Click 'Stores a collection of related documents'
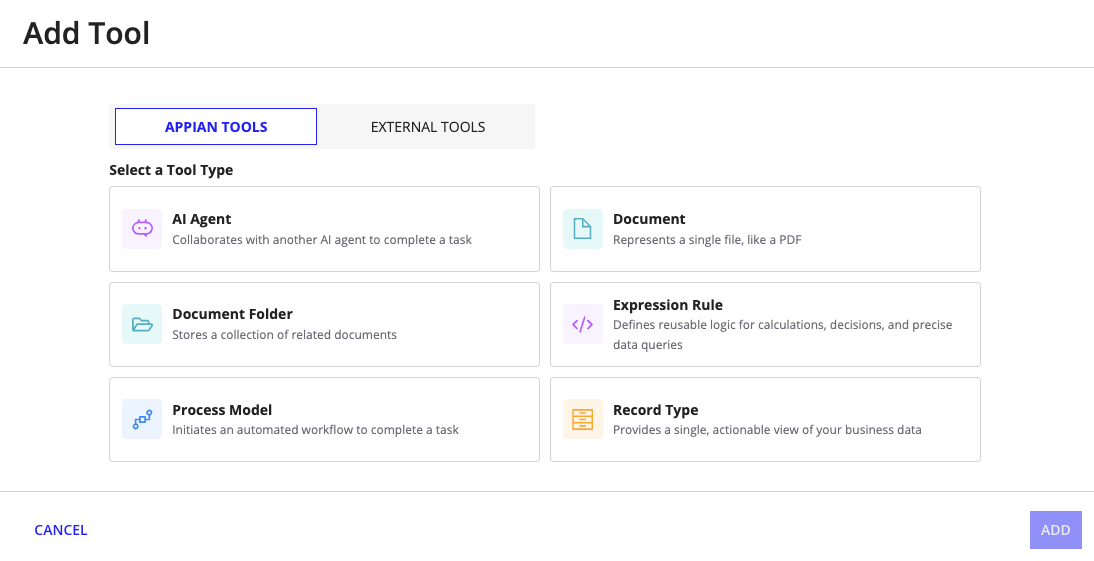The image size is (1094, 561). tap(285, 335)
